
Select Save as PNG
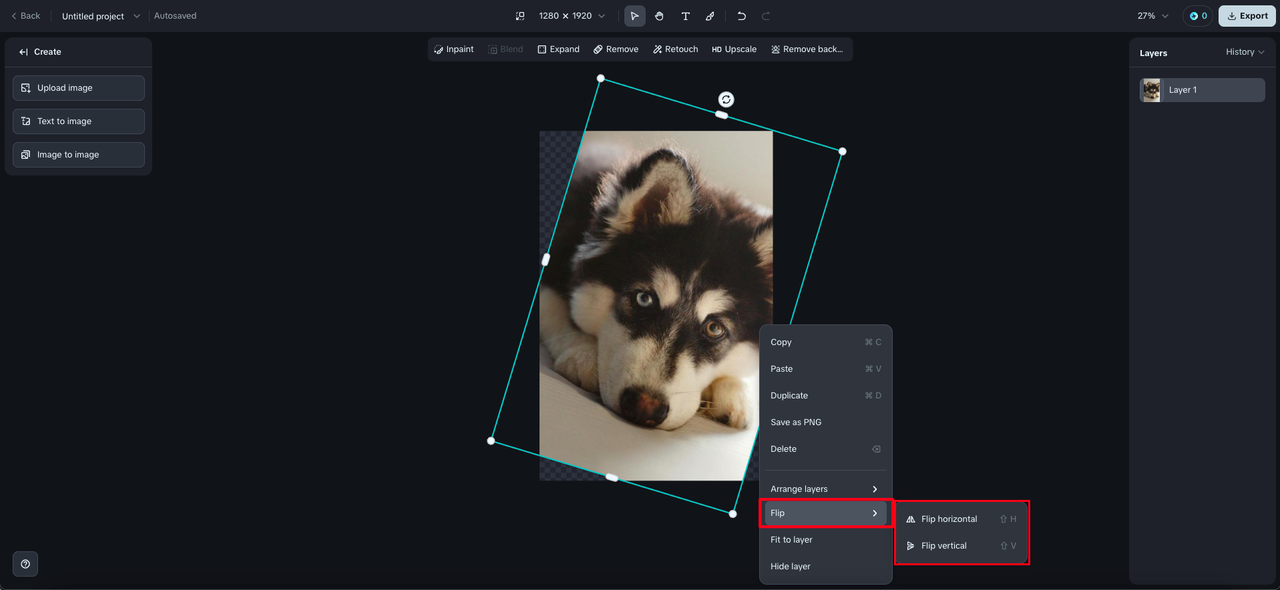coord(825,422)
